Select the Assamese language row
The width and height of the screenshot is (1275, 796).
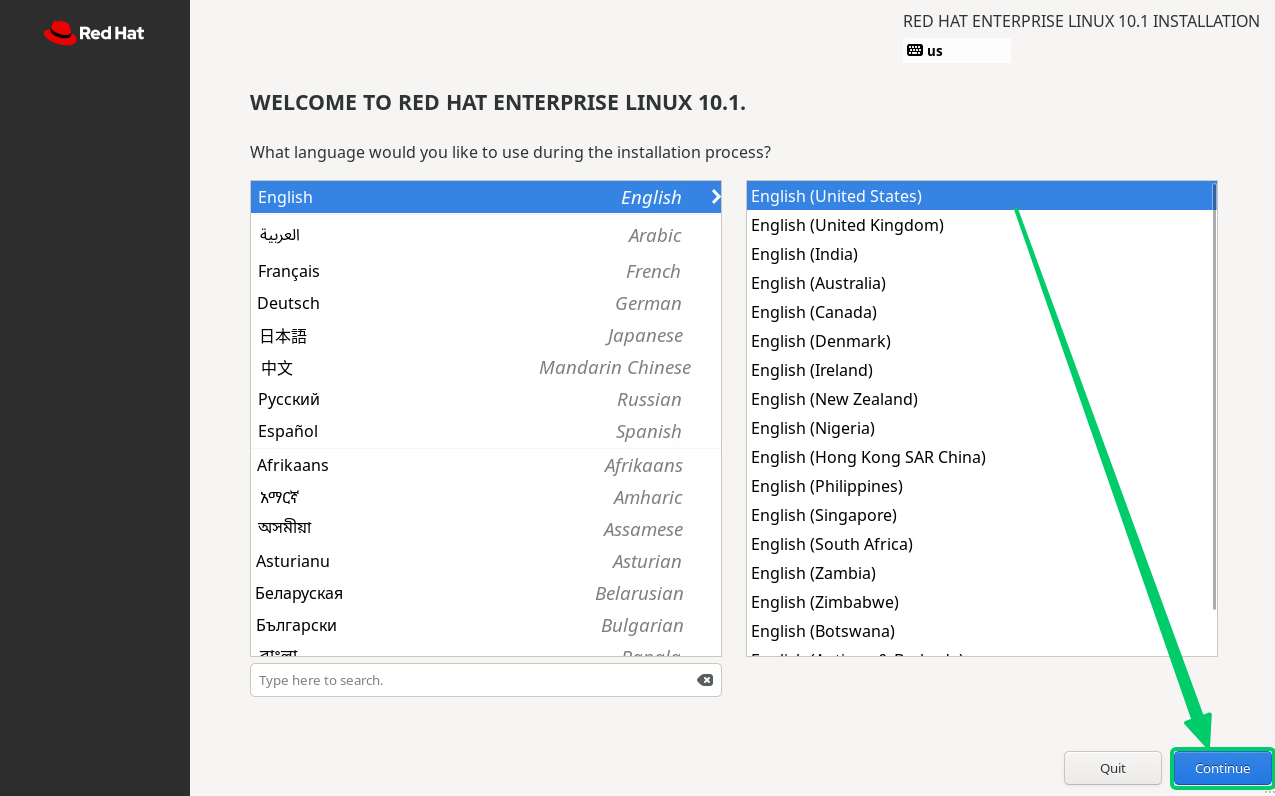pyautogui.click(x=486, y=529)
